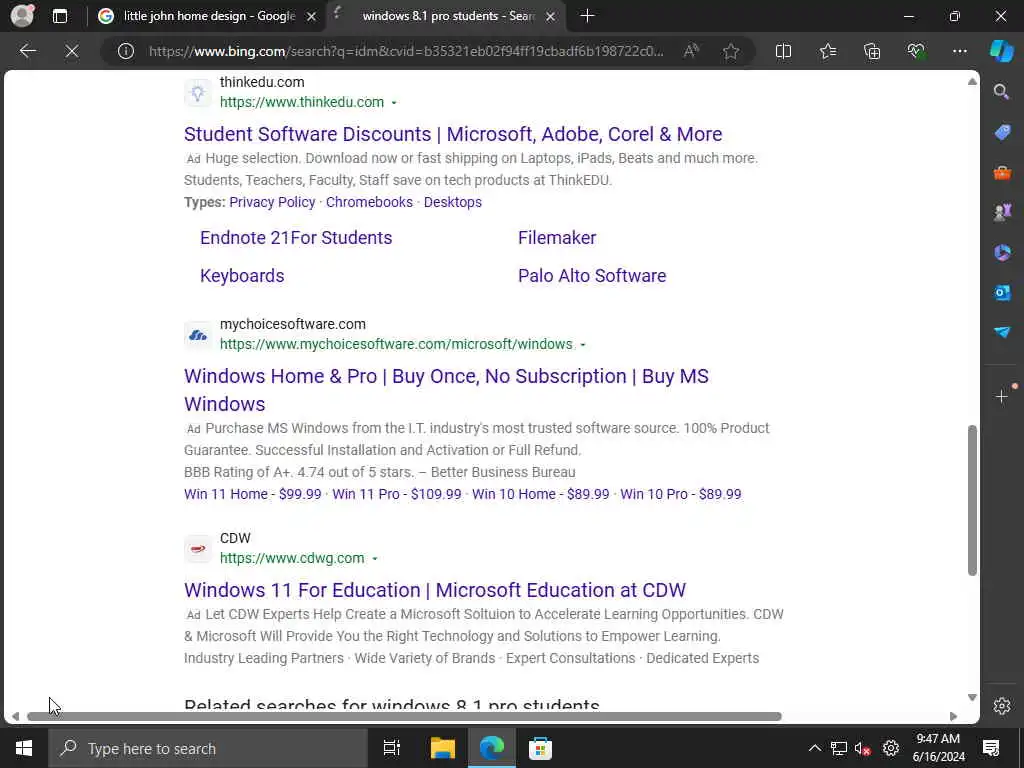The image size is (1024, 768).
Task: Open sidebar Outlook icon
Action: pos(1002,293)
